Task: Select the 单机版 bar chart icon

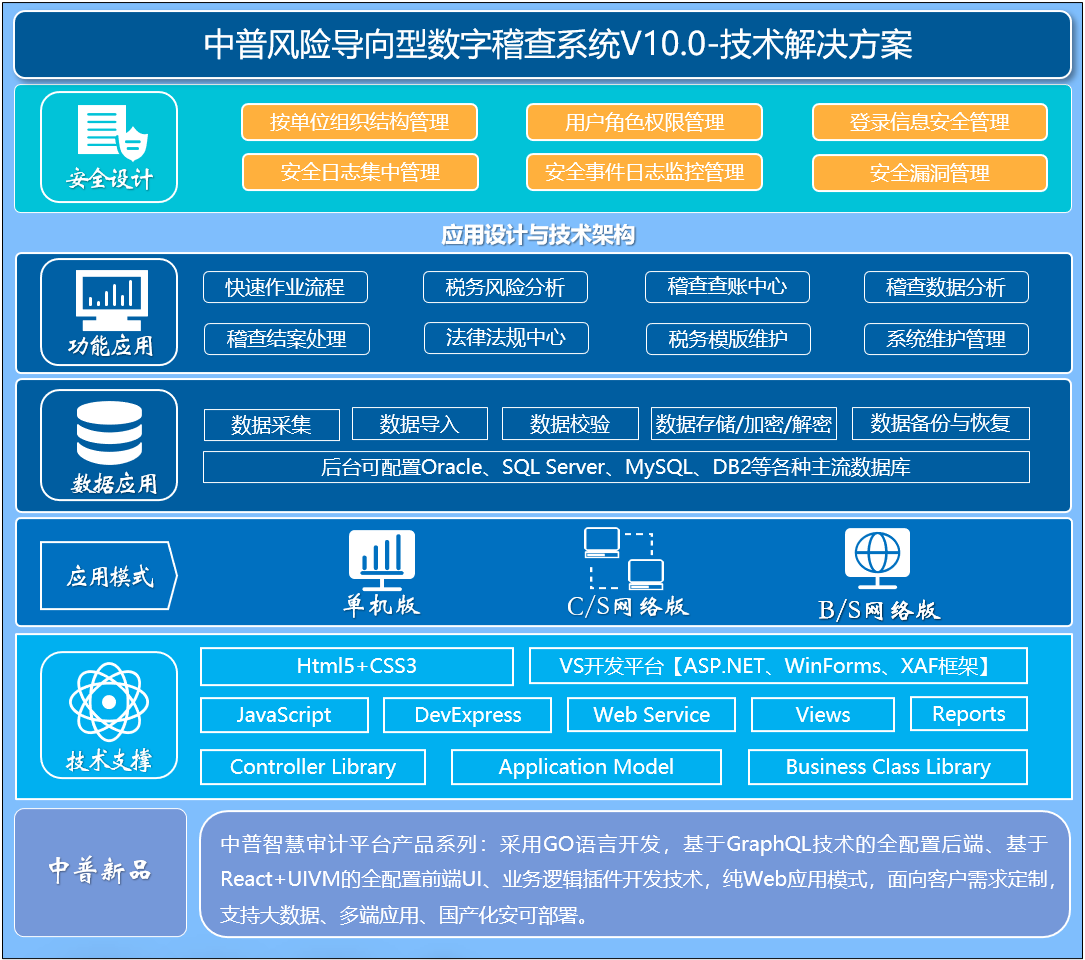Action: [382, 560]
